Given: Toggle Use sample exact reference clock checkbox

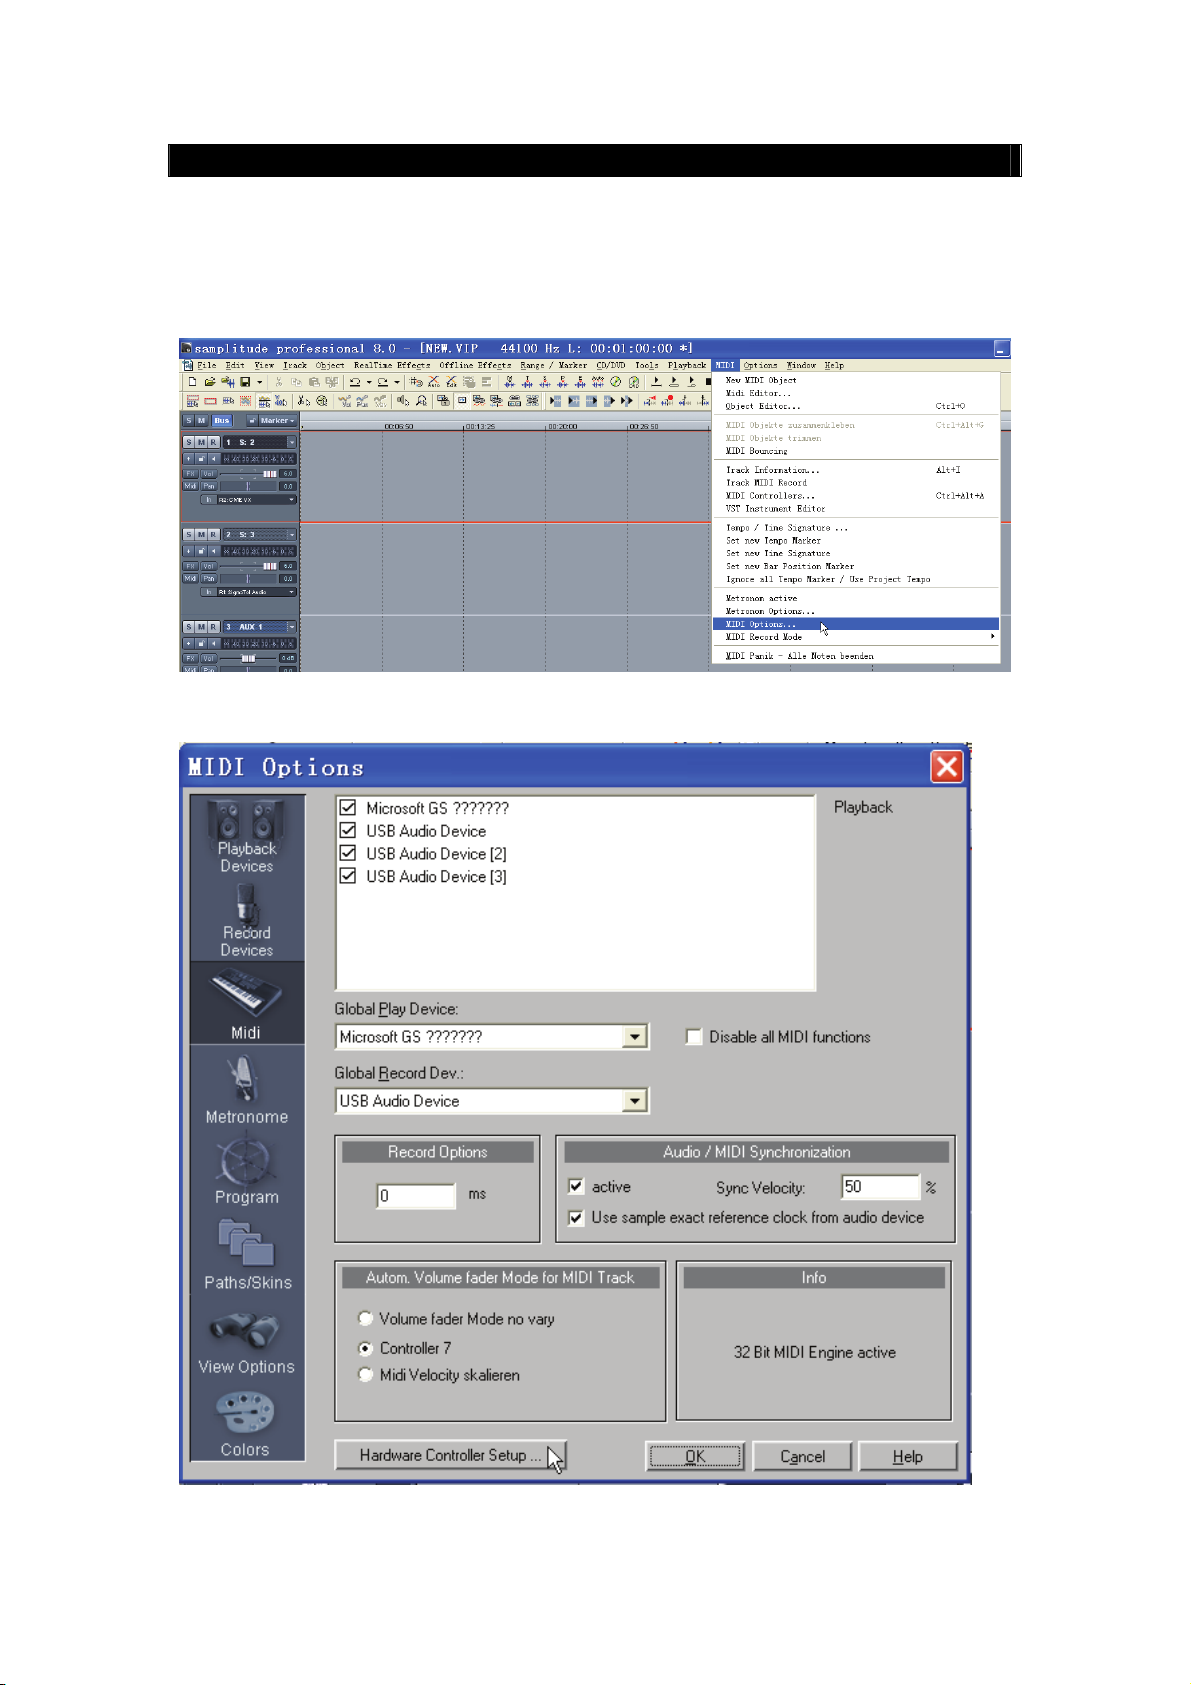Looking at the screenshot, I should coord(576,1218).
